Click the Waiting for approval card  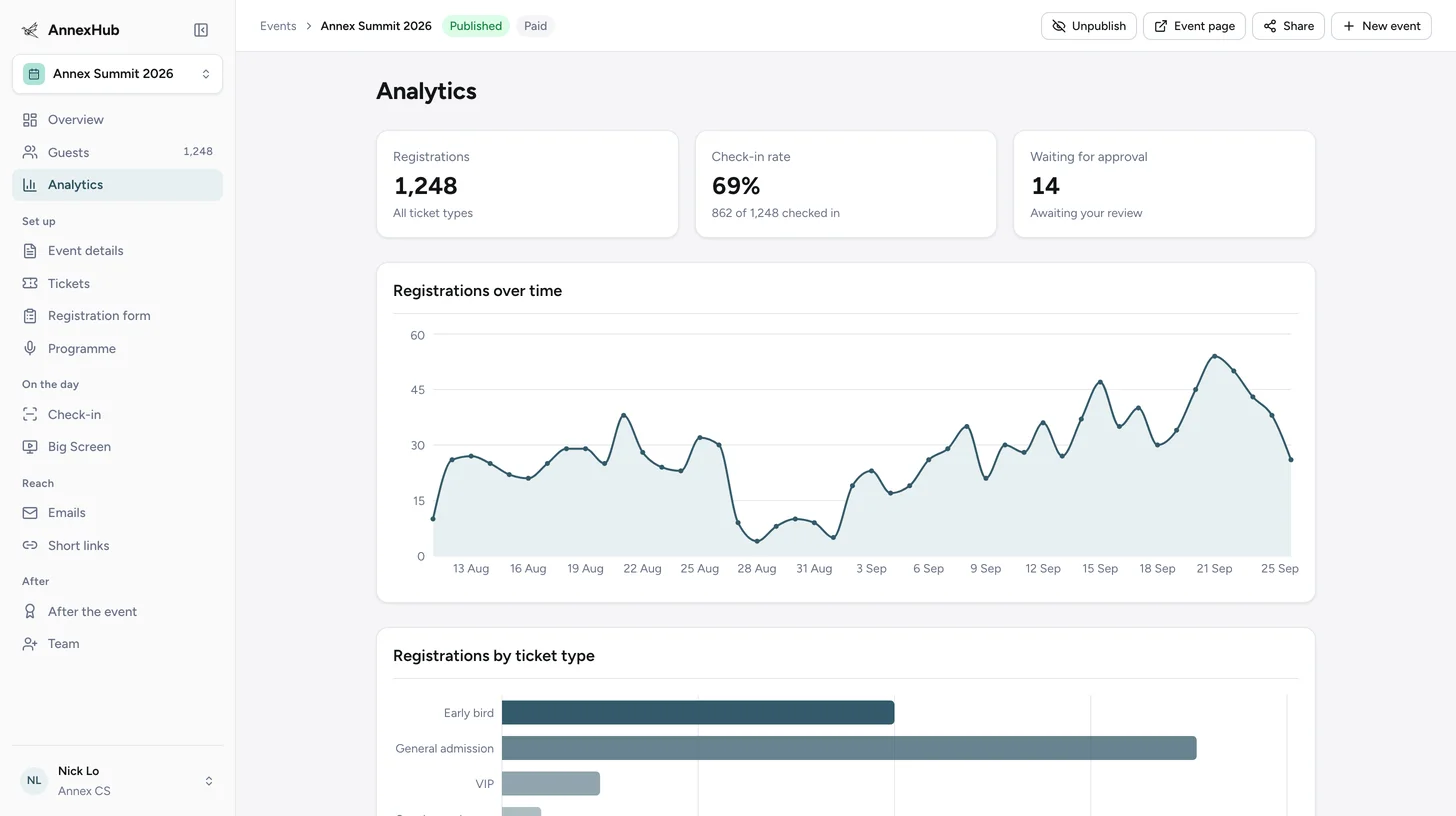[1164, 184]
